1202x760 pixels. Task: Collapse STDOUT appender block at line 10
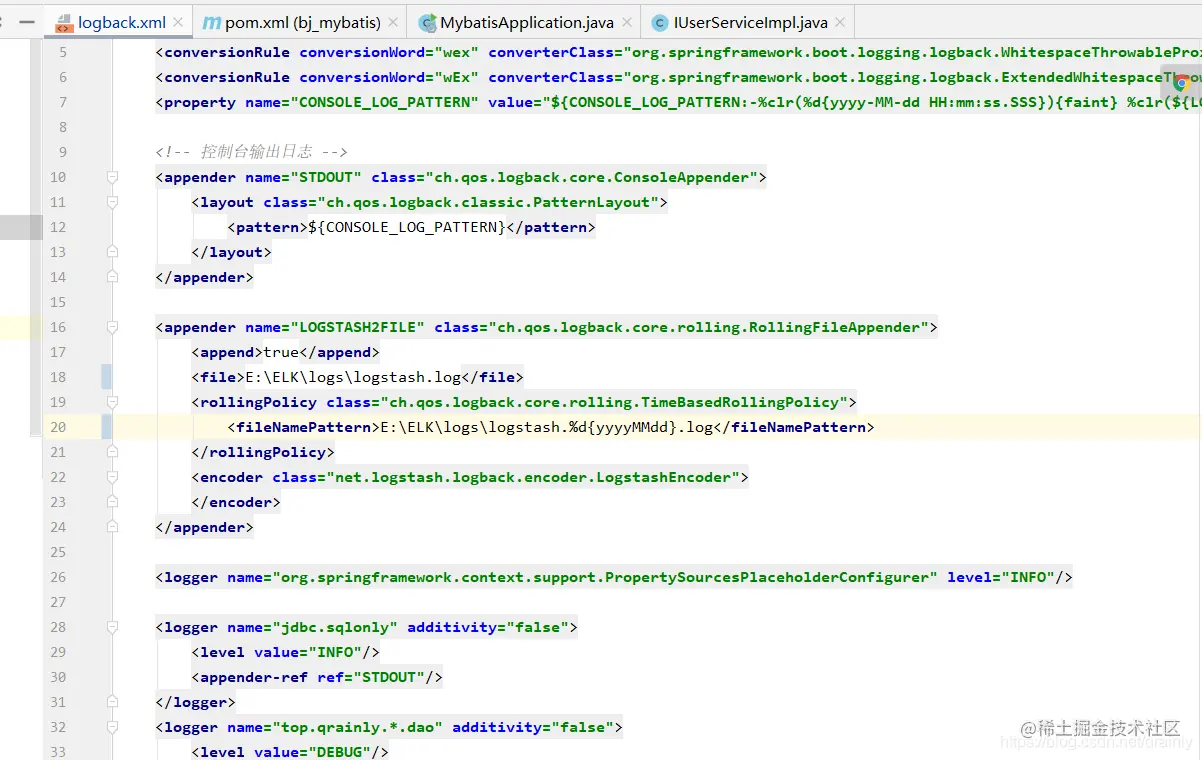113,177
